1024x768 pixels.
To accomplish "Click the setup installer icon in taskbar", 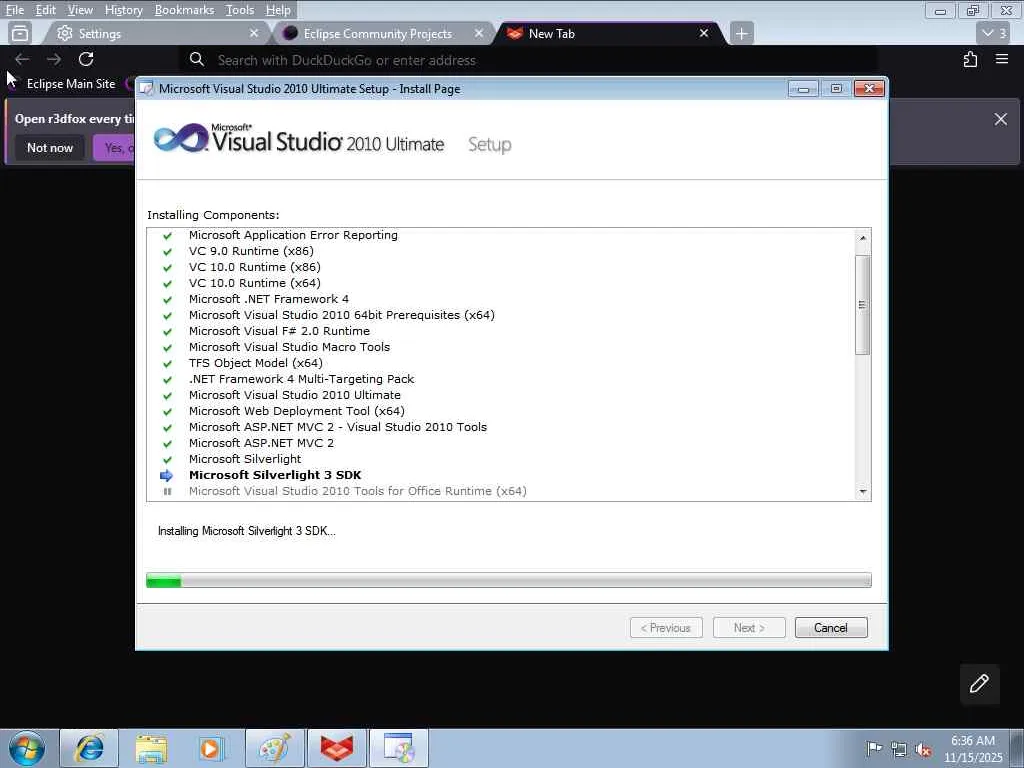I will click(398, 748).
